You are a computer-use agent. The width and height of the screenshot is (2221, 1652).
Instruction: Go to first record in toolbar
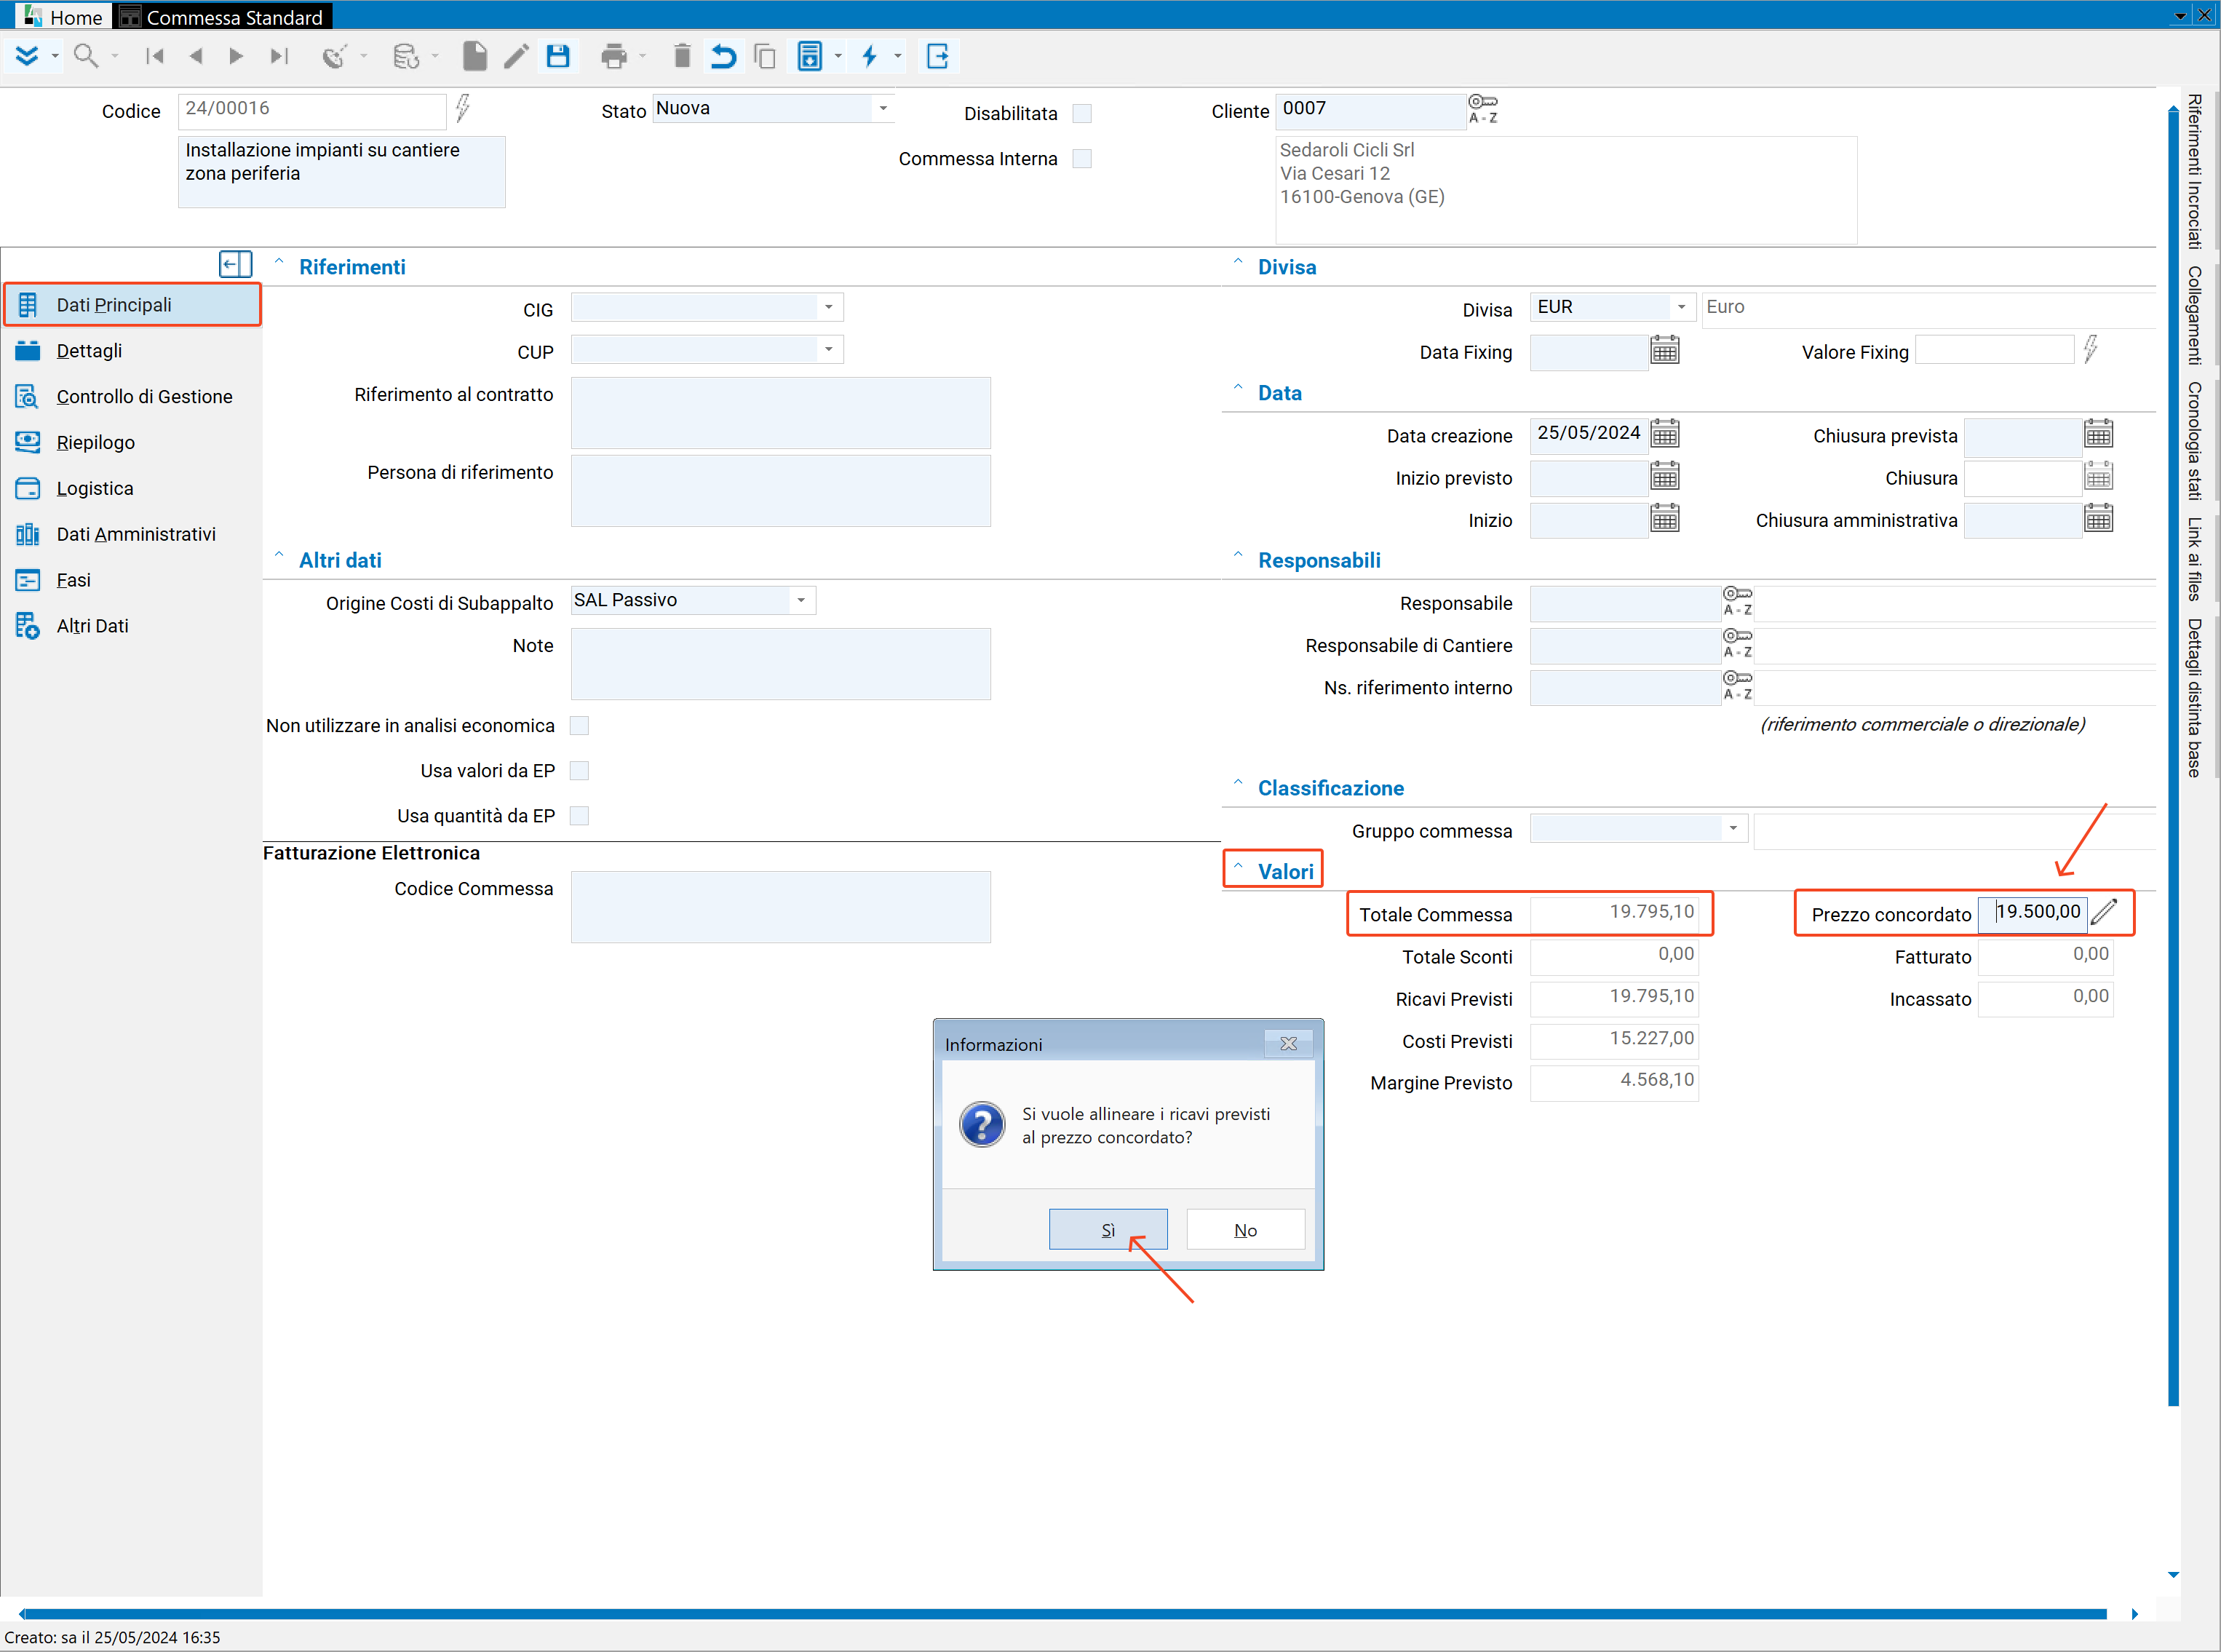(x=154, y=56)
